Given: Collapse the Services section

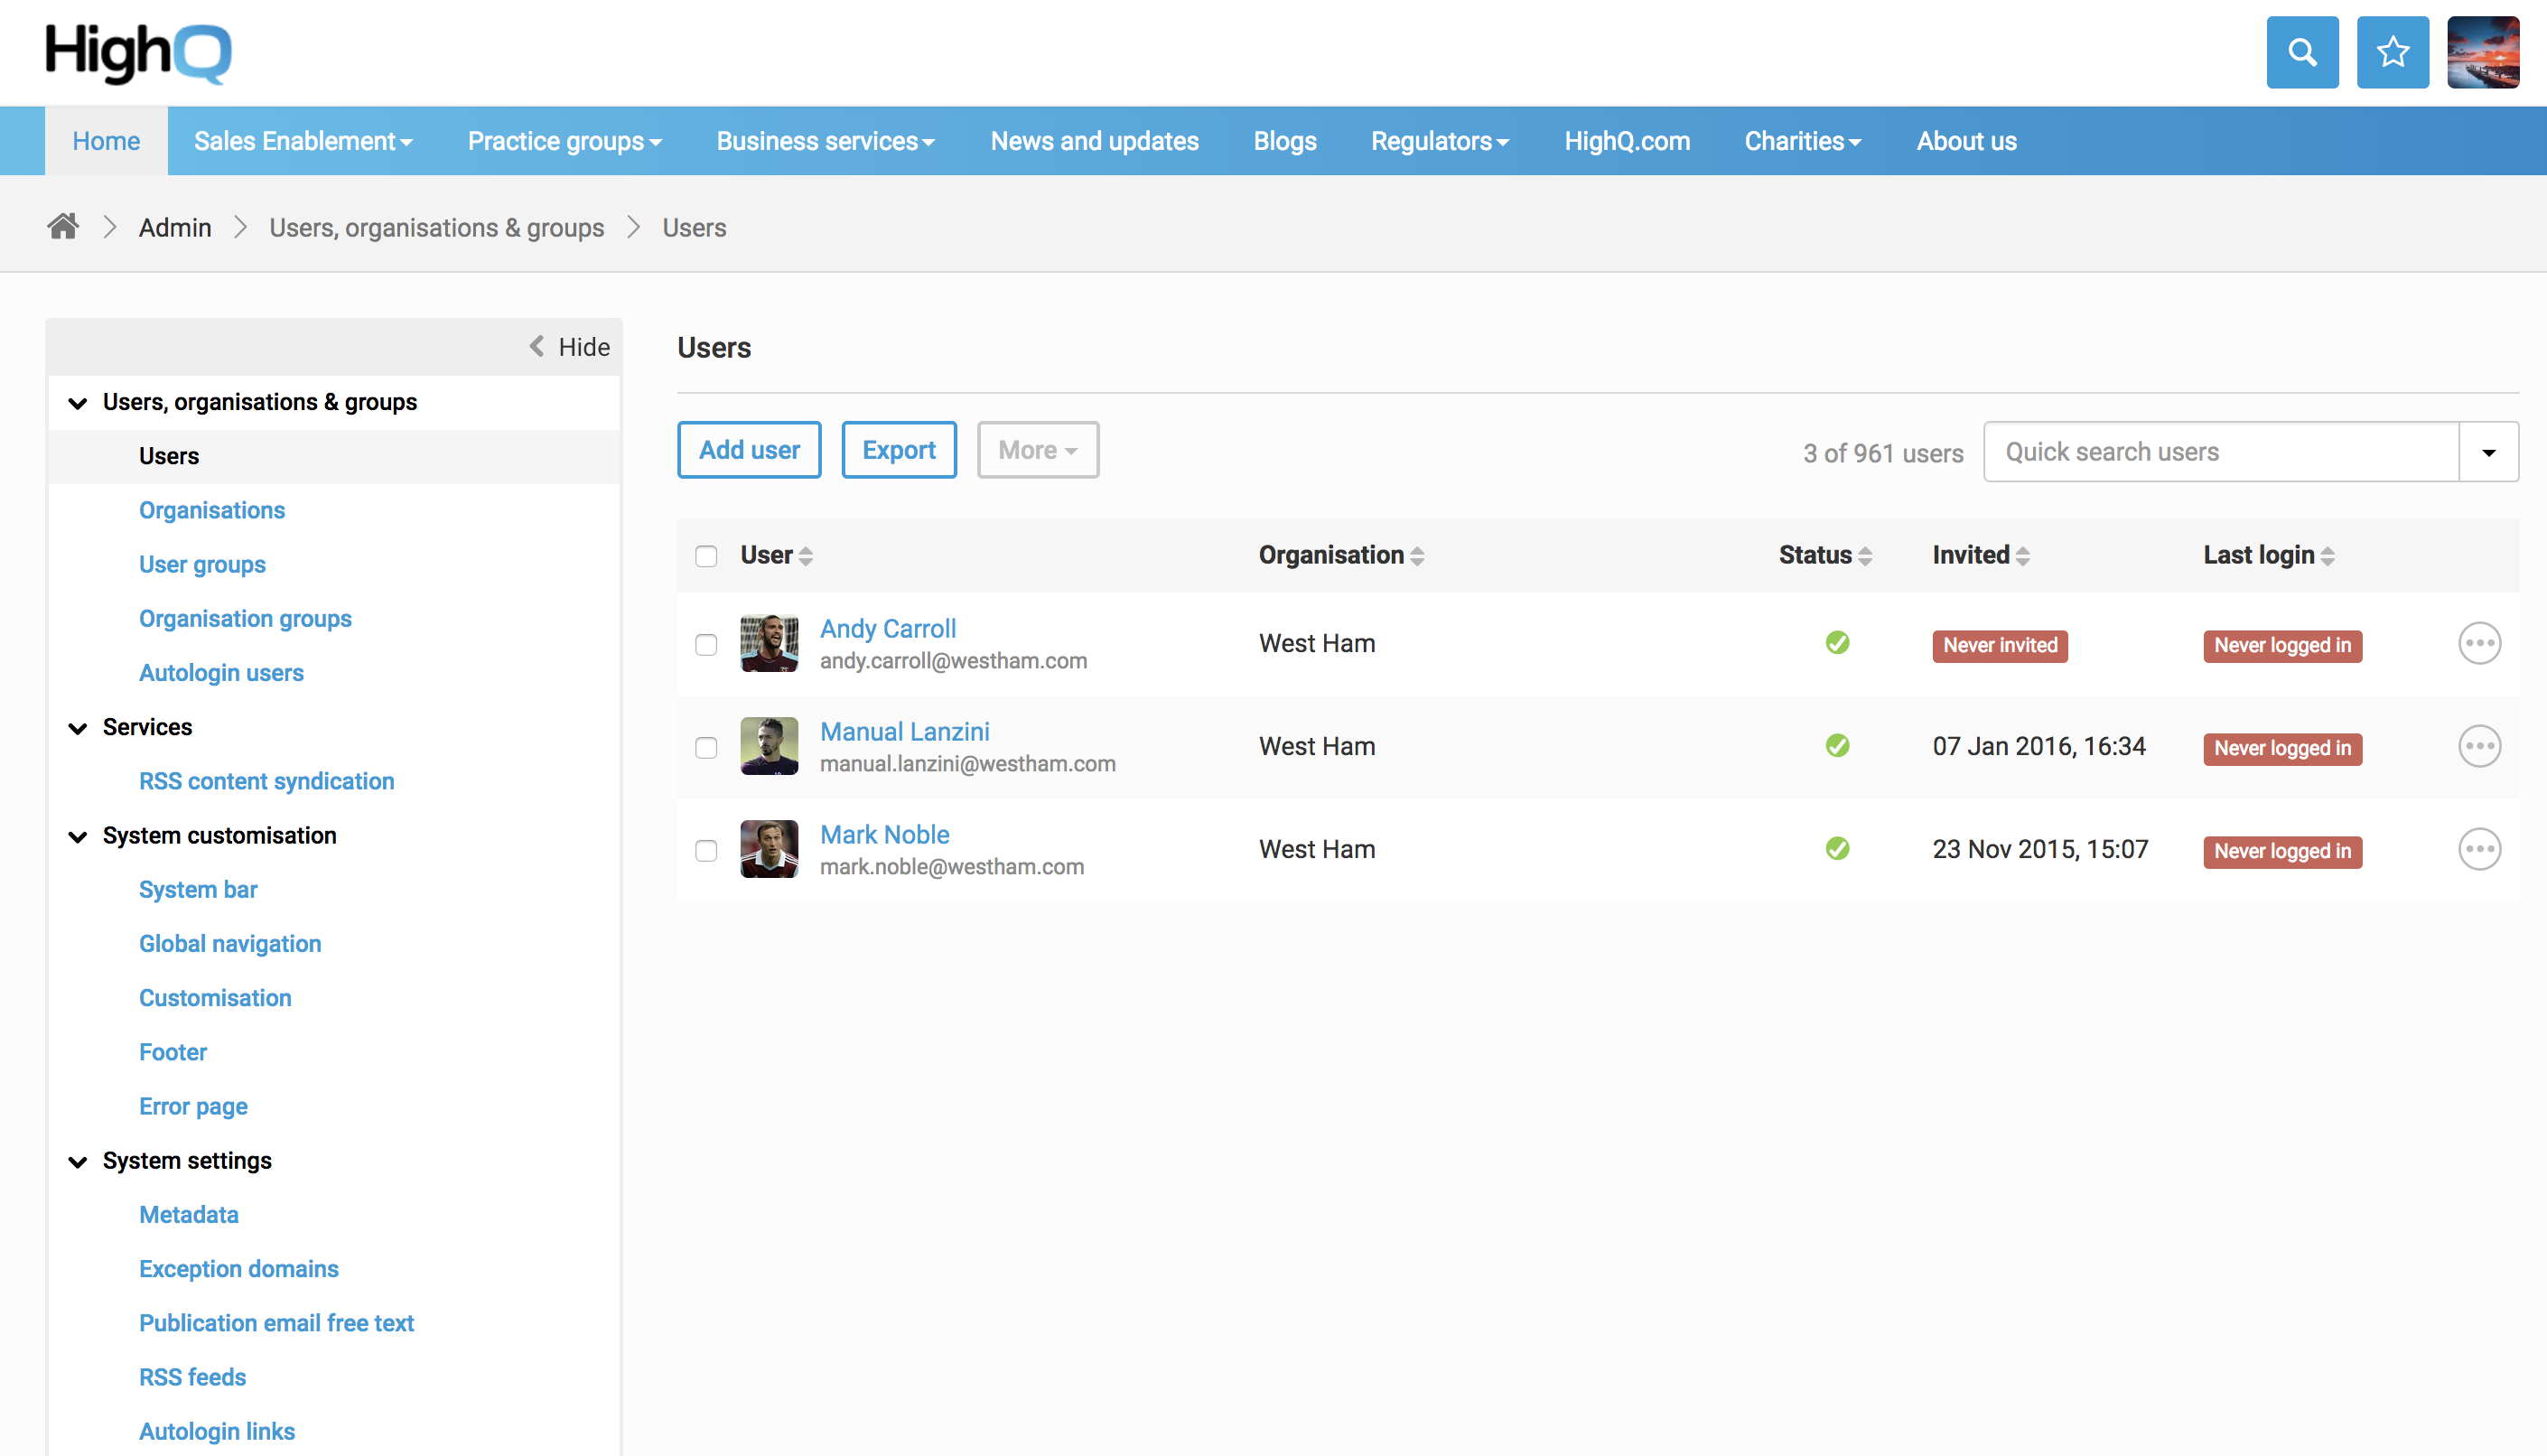Looking at the screenshot, I should click(77, 728).
